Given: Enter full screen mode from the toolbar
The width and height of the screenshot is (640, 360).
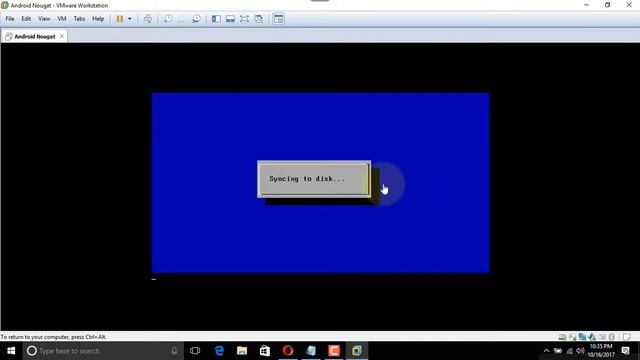Looking at the screenshot, I should [x=244, y=19].
